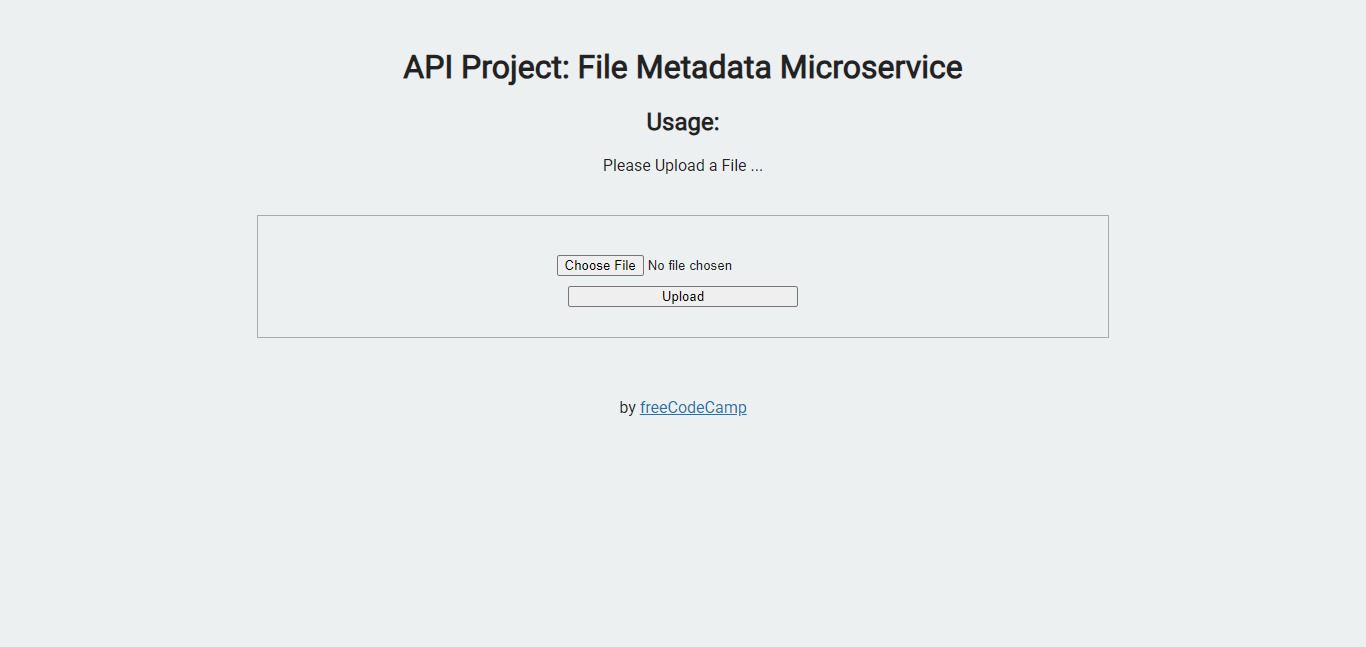Click the "No file chosen" label
The height and width of the screenshot is (647, 1366).
click(690, 266)
